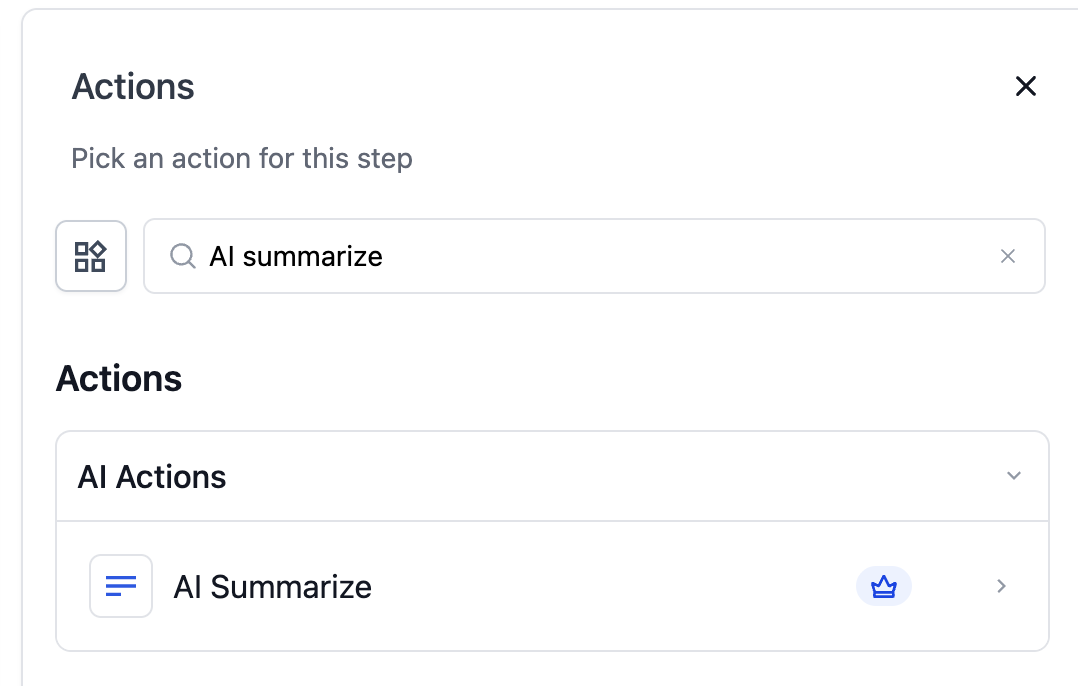
Task: Click 'Pick an action for this step' text
Action: [241, 158]
